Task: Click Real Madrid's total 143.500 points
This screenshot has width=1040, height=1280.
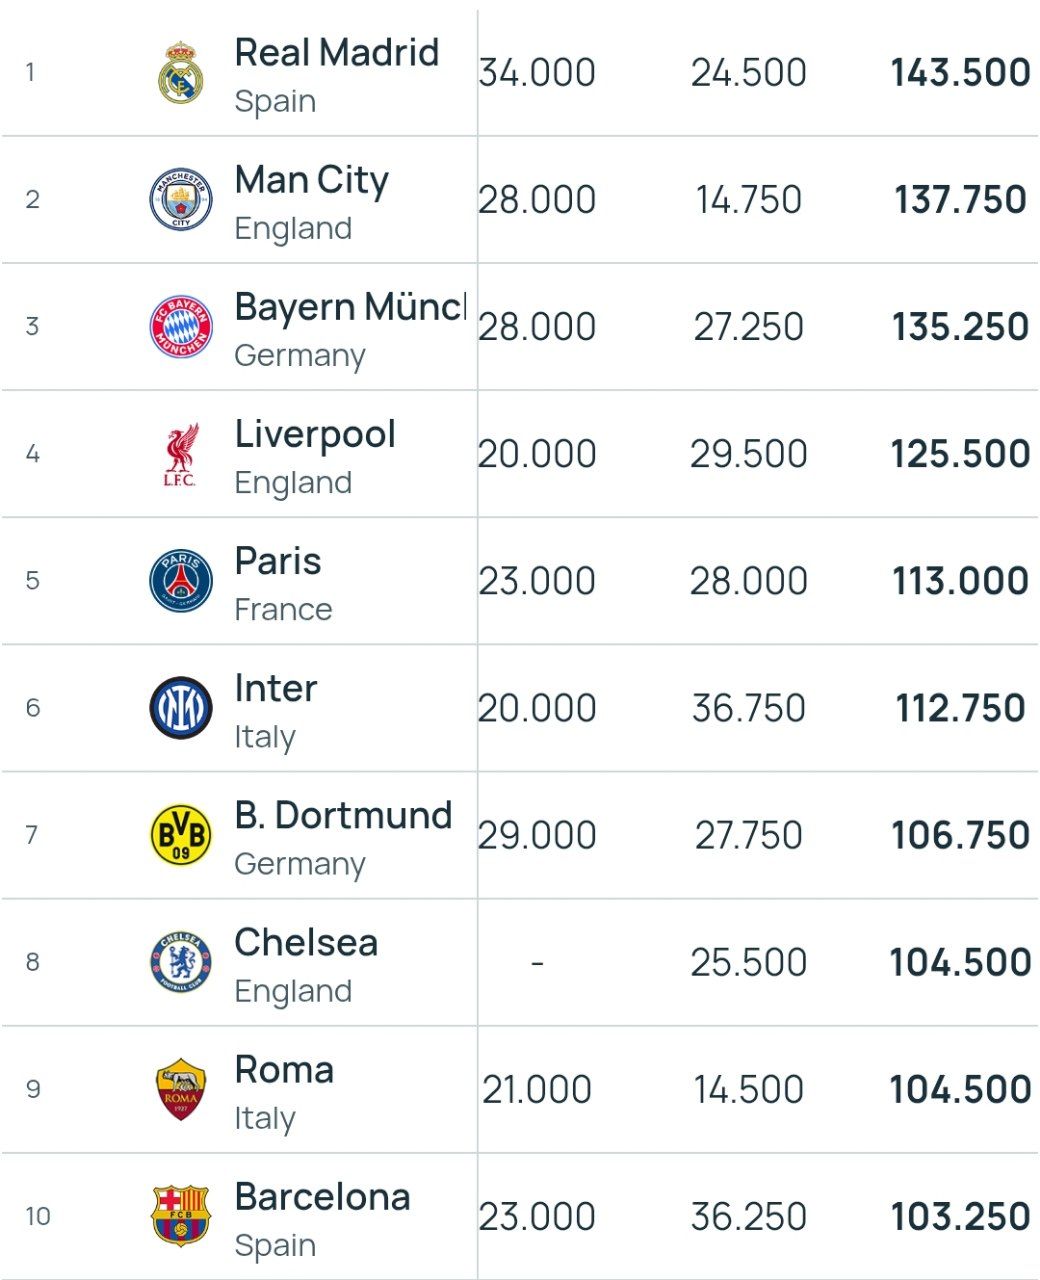Action: click(x=960, y=73)
